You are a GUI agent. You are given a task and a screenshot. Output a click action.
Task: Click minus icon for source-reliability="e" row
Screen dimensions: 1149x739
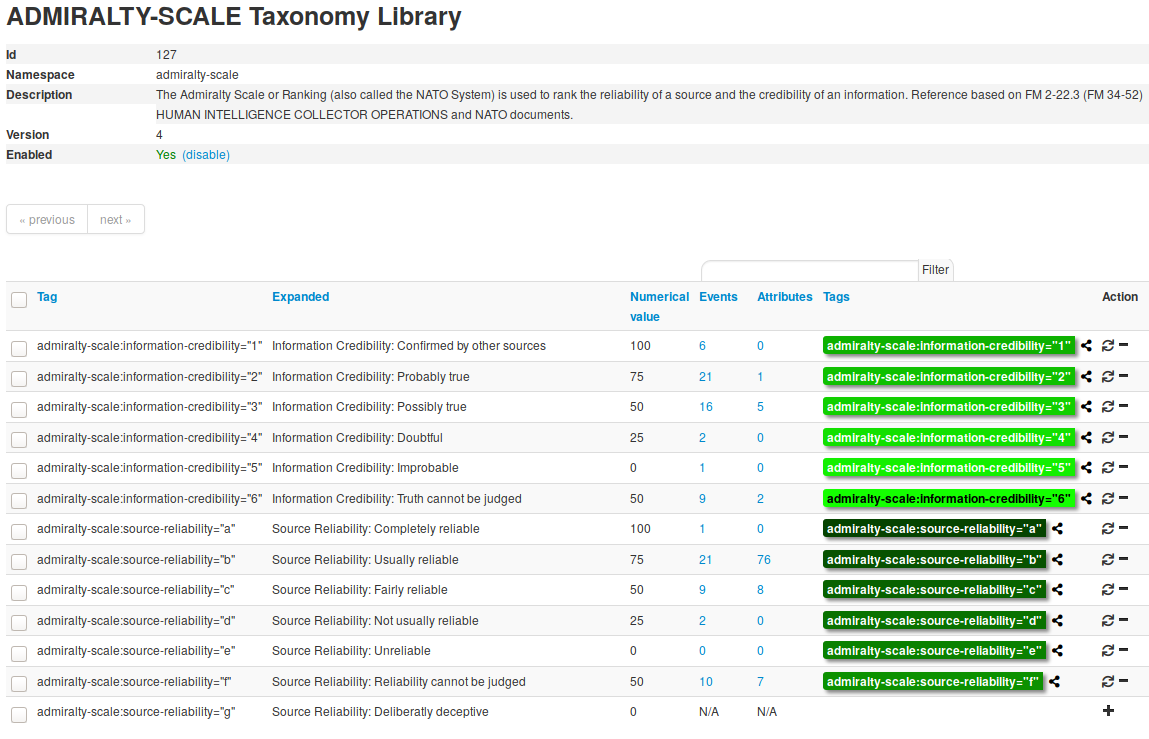pos(1123,650)
